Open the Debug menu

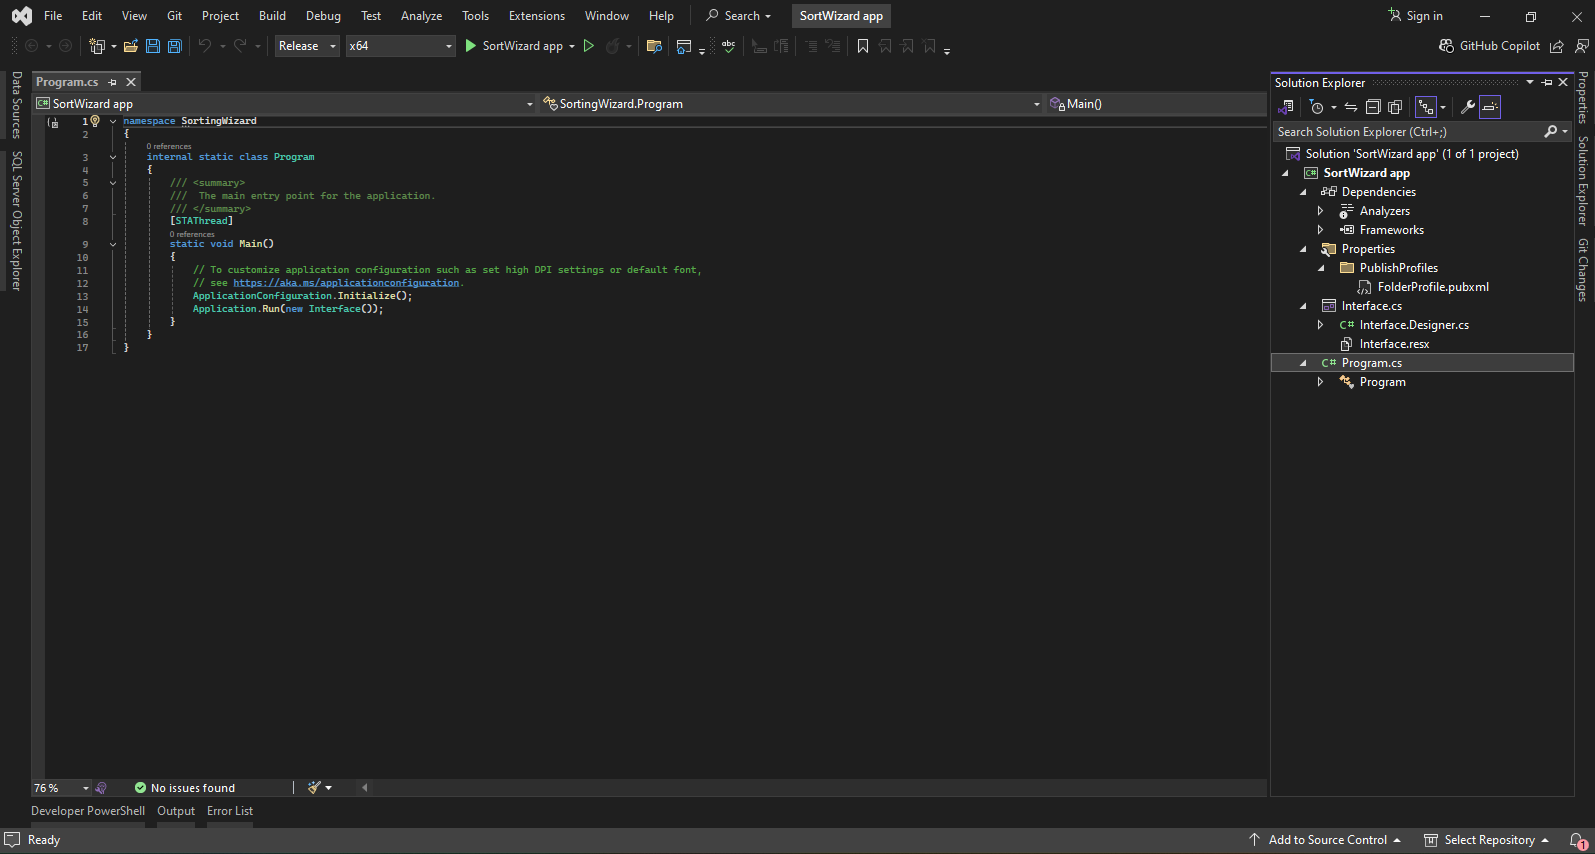pos(323,16)
